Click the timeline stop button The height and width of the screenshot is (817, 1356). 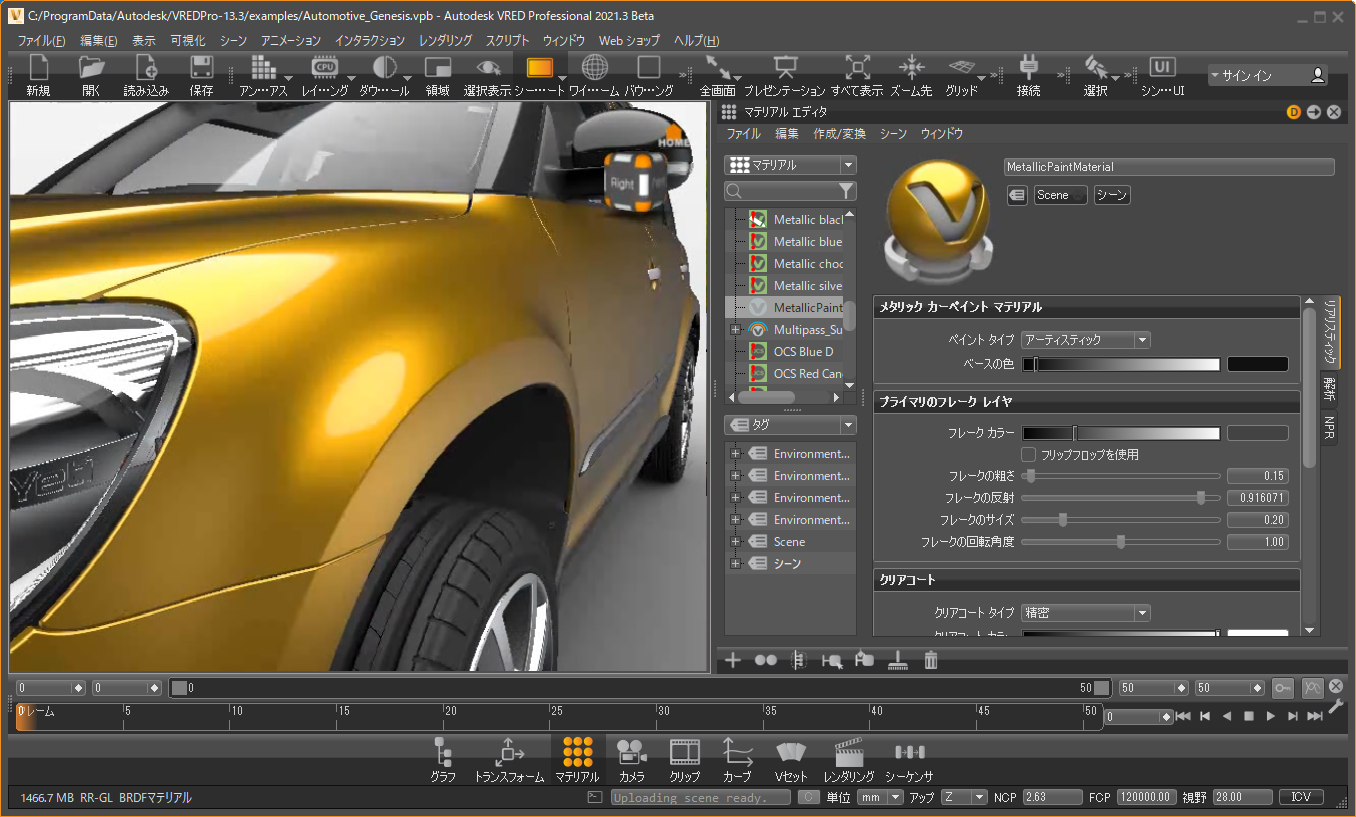pyautogui.click(x=1249, y=716)
